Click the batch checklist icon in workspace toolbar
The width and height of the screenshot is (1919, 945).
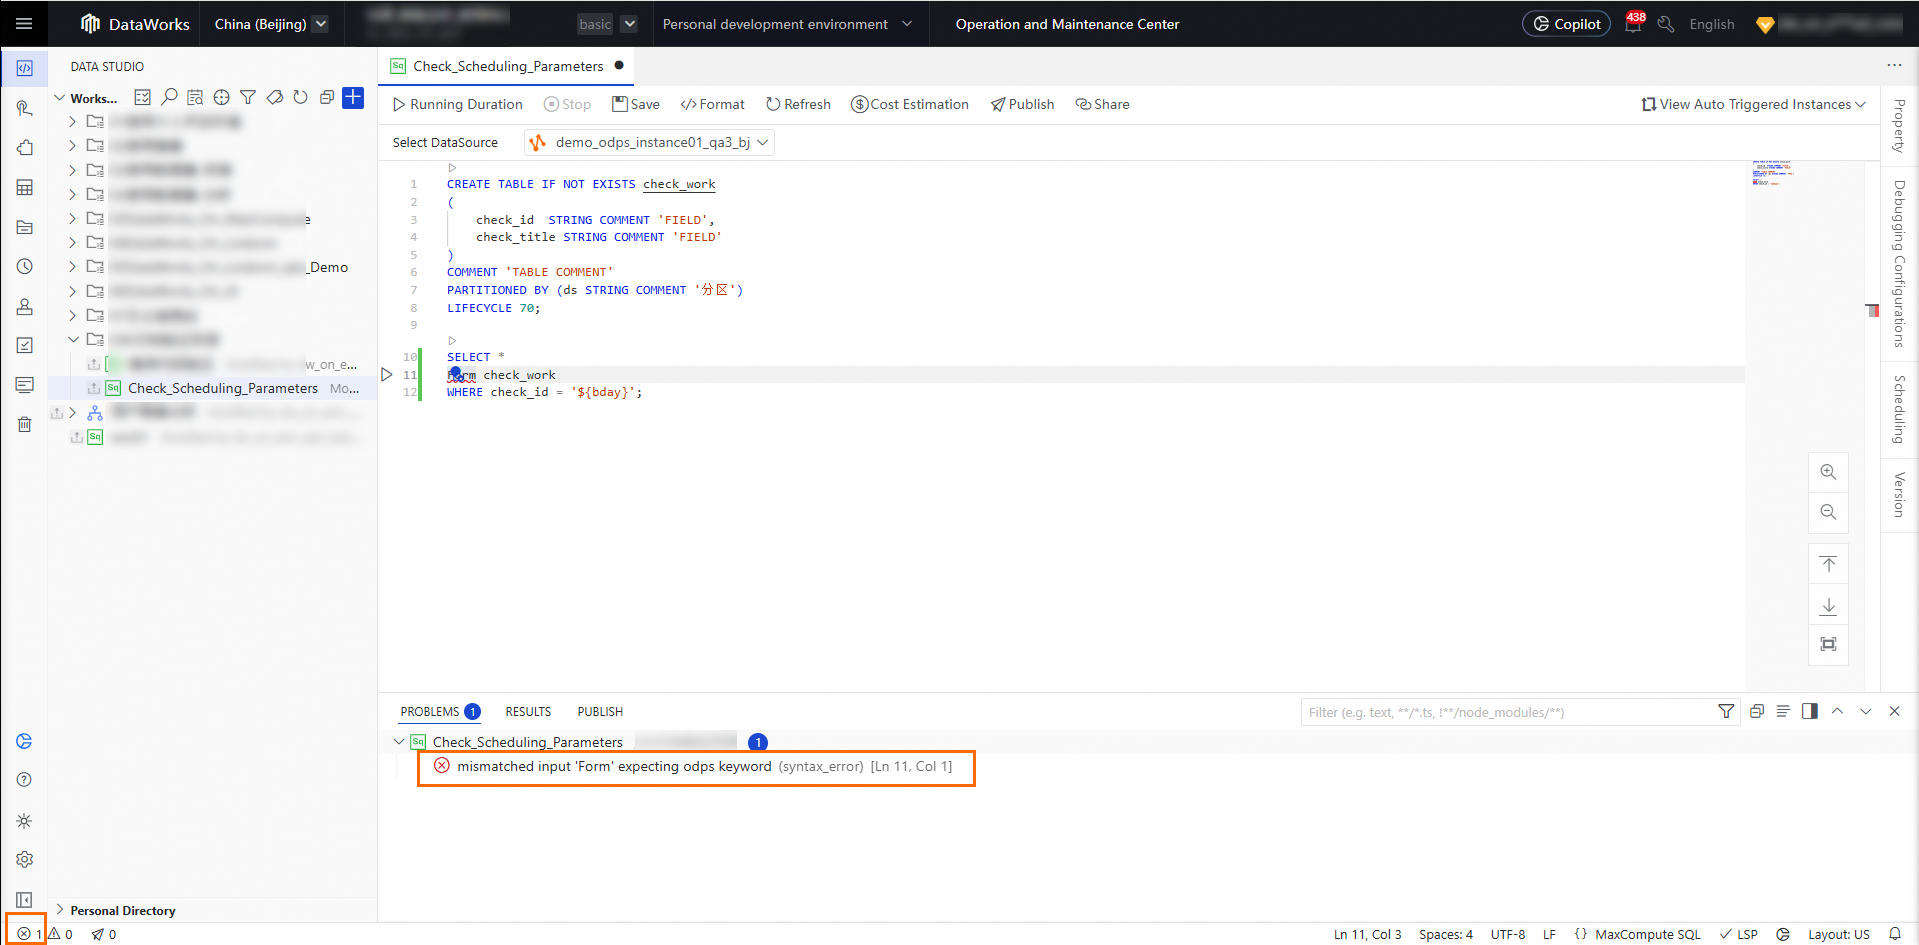pos(143,97)
